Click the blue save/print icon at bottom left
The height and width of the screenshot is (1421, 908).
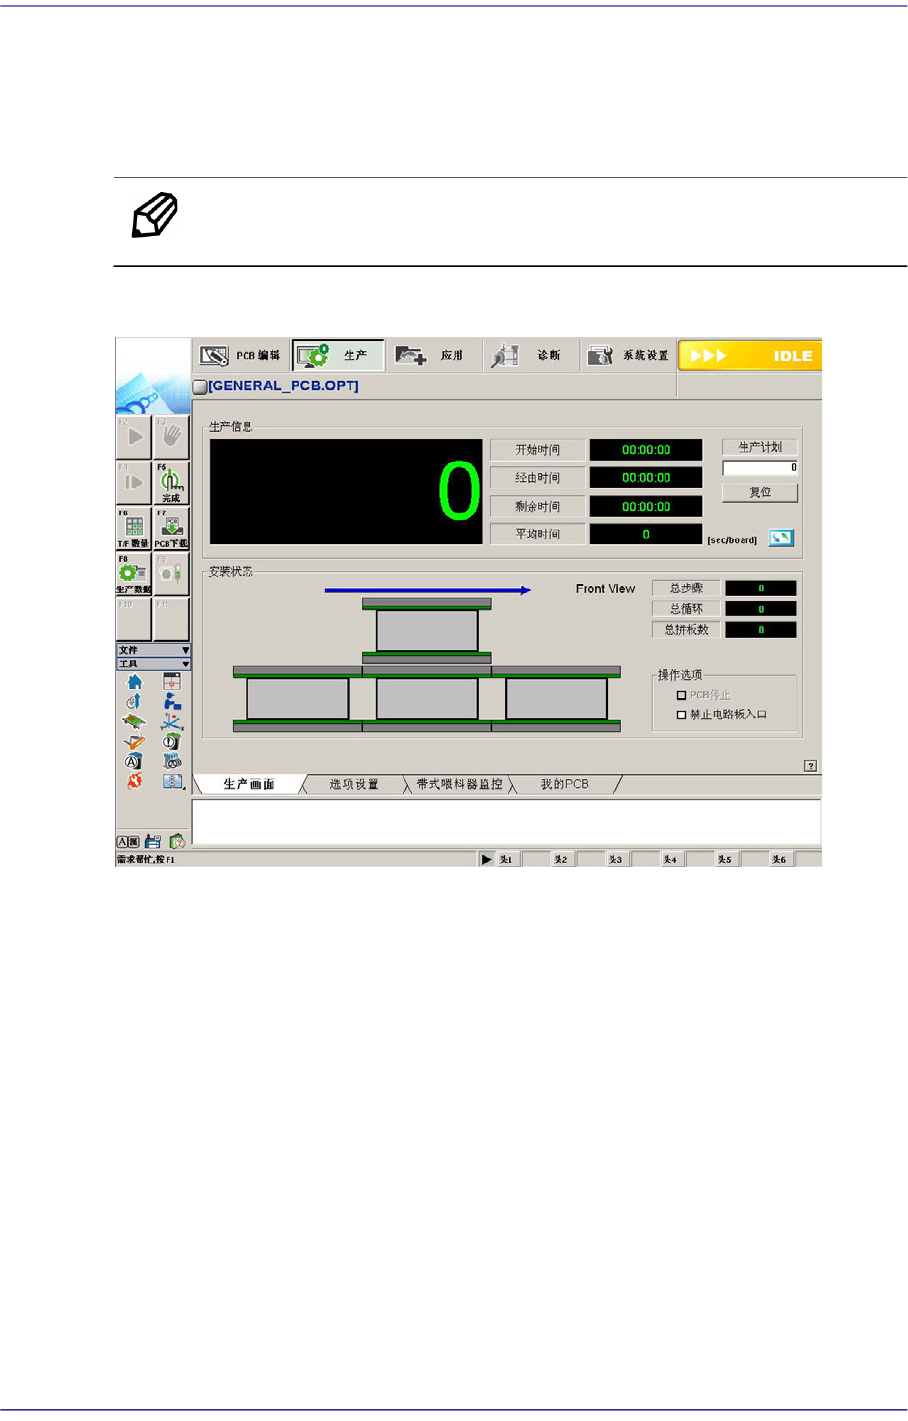click(153, 842)
